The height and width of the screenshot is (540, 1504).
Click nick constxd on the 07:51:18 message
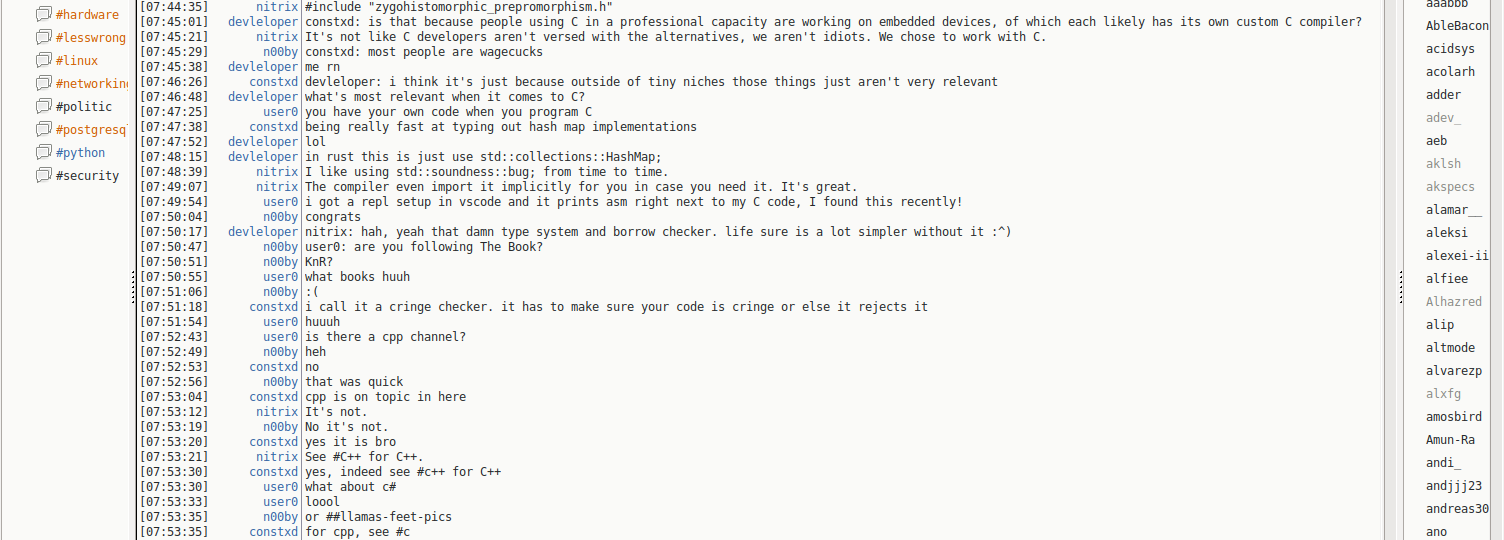pos(274,307)
